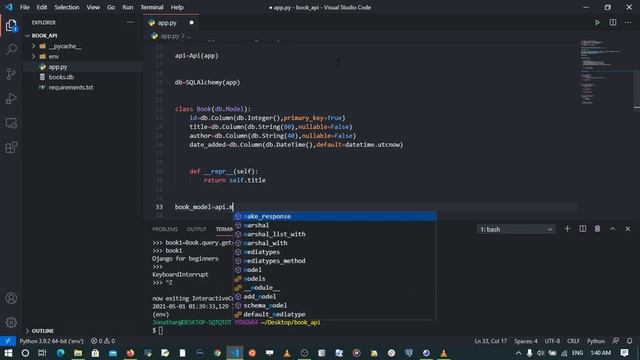Image resolution: width=640 pixels, height=360 pixels.
Task: Choose default_mediatype suggestion
Action: pyautogui.click(x=335, y=315)
